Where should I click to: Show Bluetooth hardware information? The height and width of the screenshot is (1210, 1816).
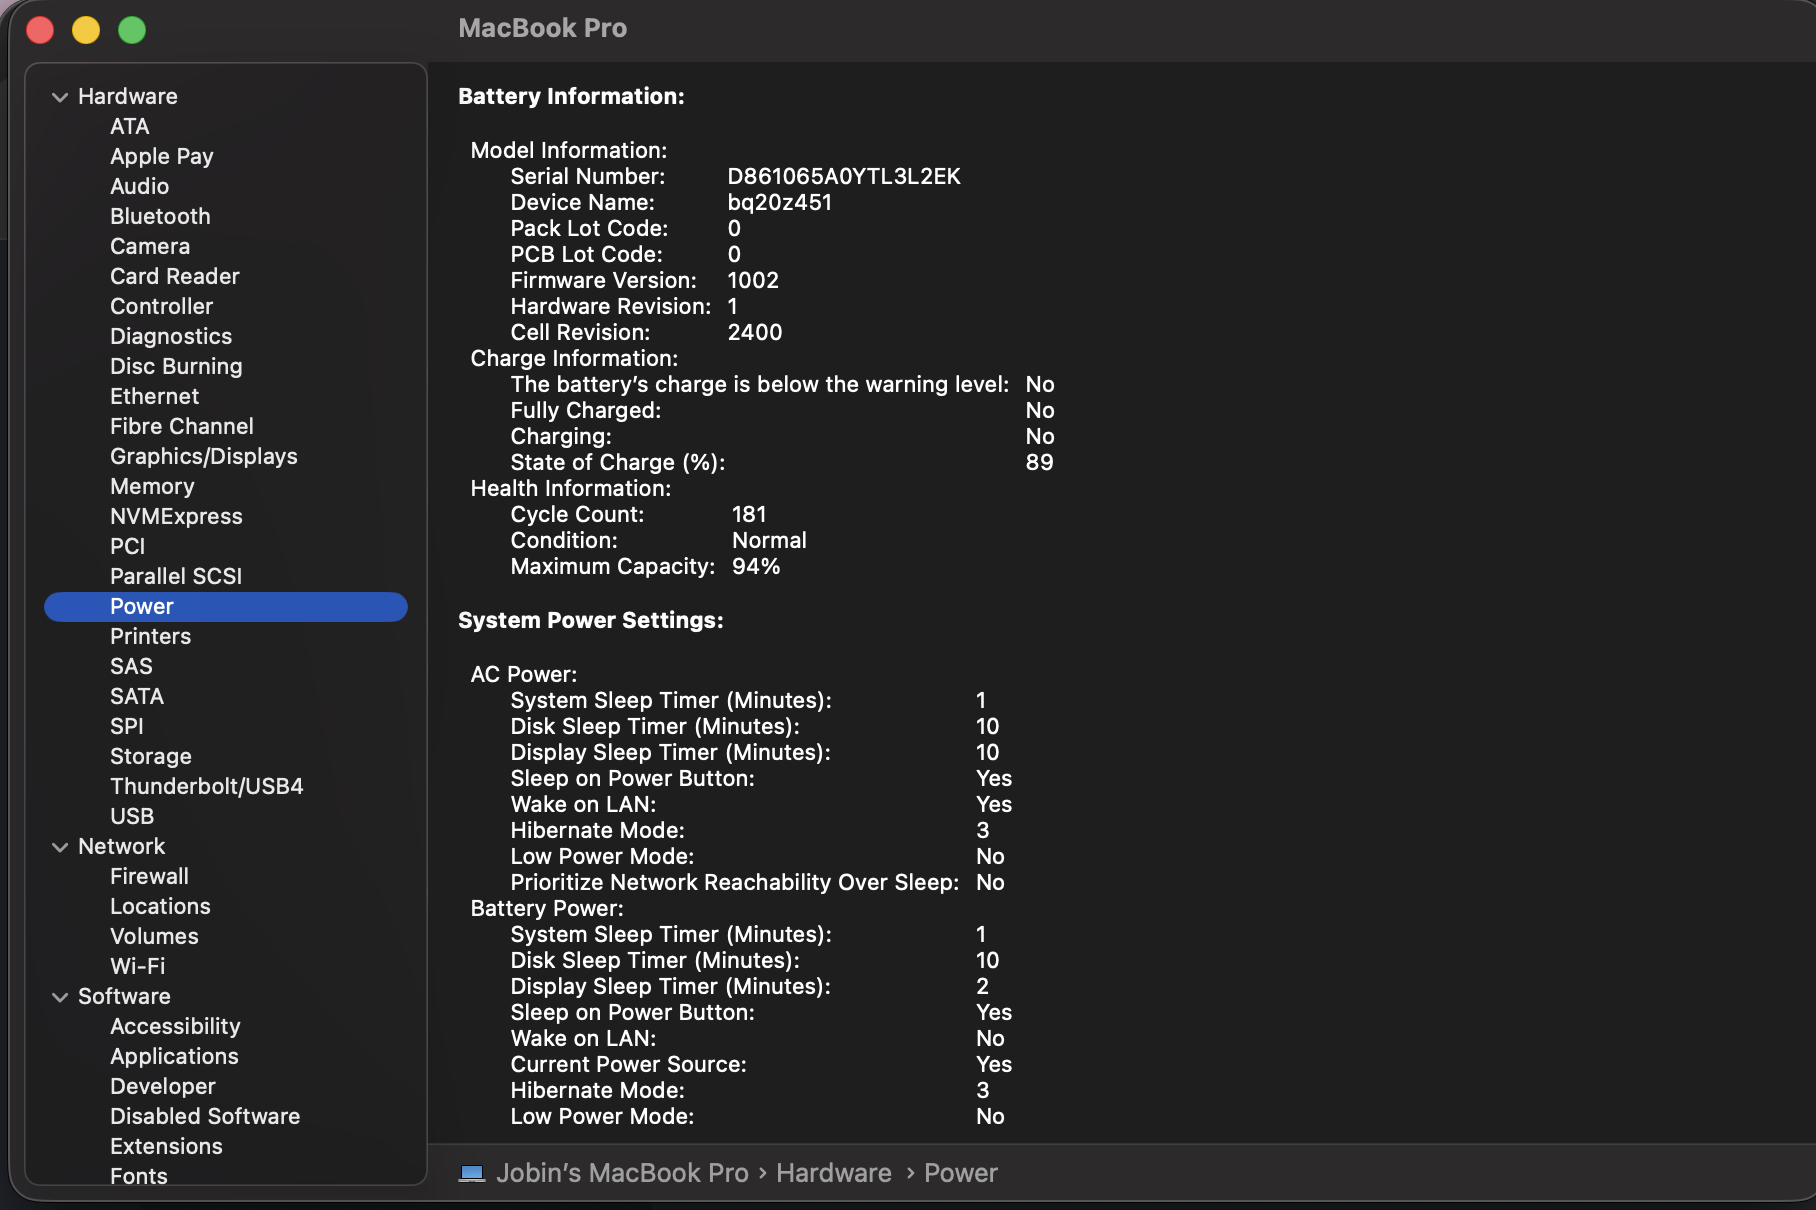point(161,216)
